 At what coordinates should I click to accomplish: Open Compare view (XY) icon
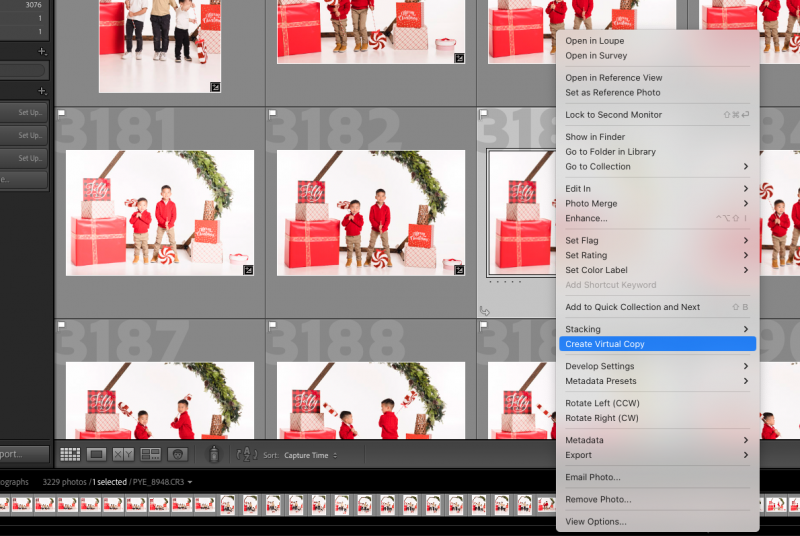[x=124, y=454]
